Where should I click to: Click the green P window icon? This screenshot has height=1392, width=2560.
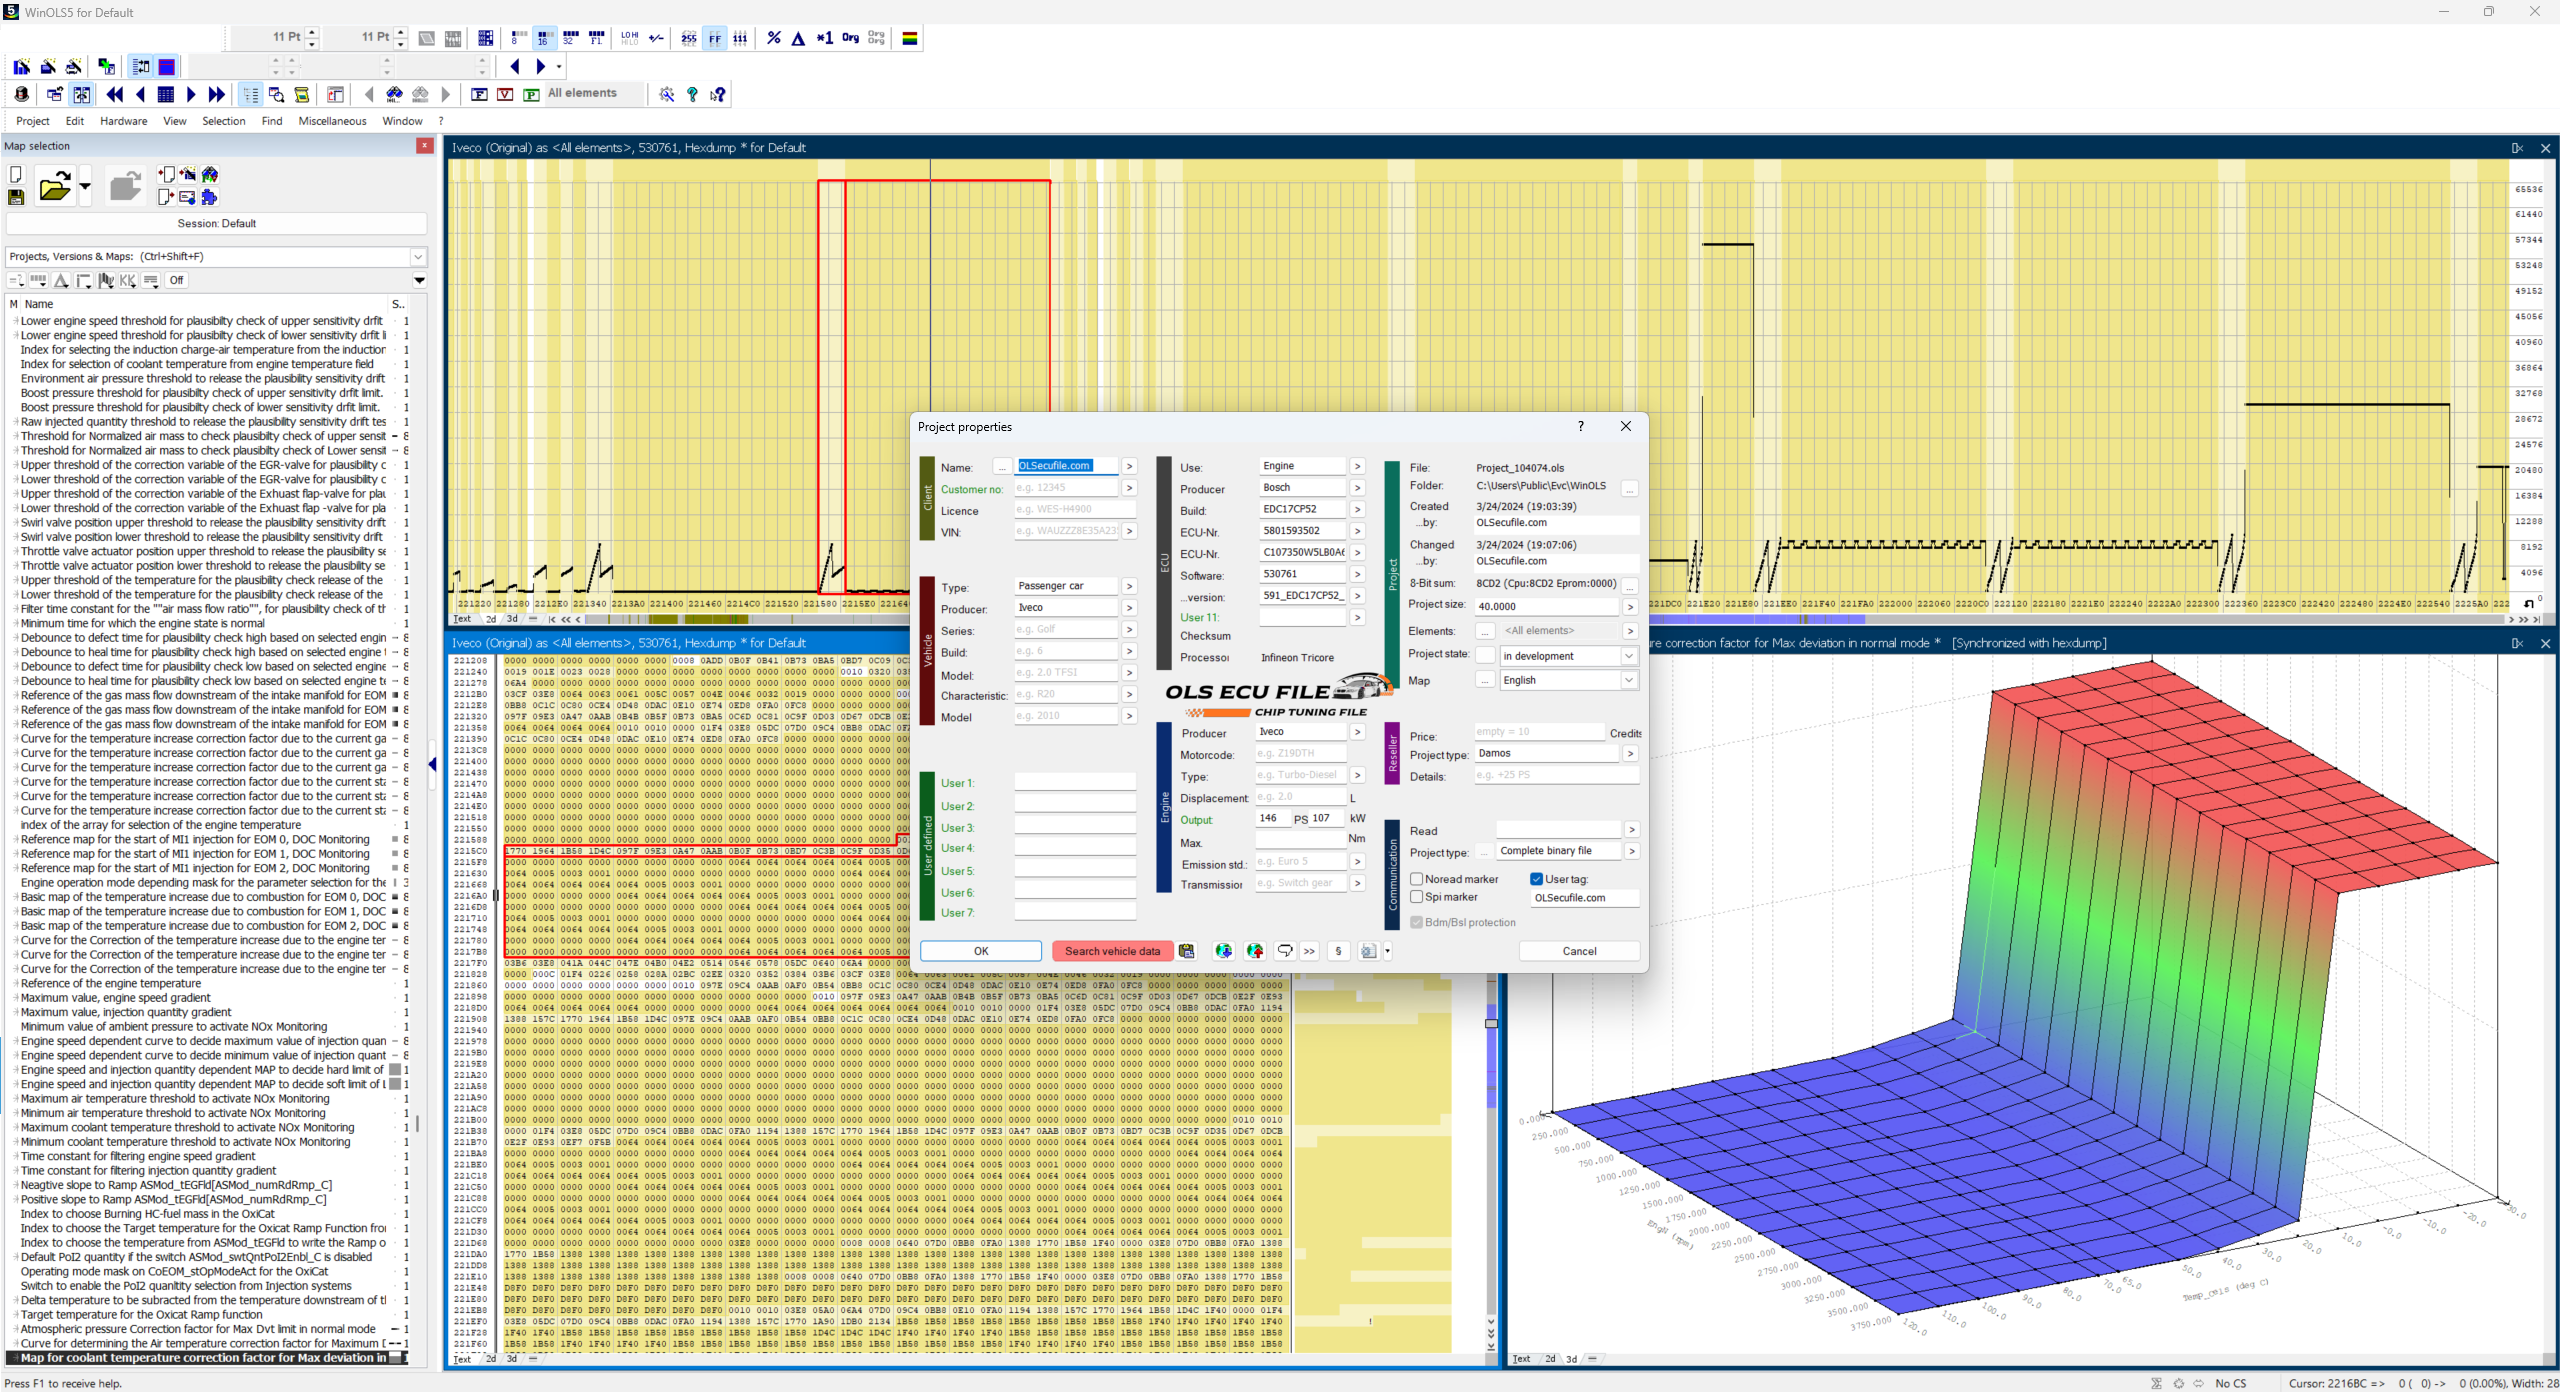point(531,94)
